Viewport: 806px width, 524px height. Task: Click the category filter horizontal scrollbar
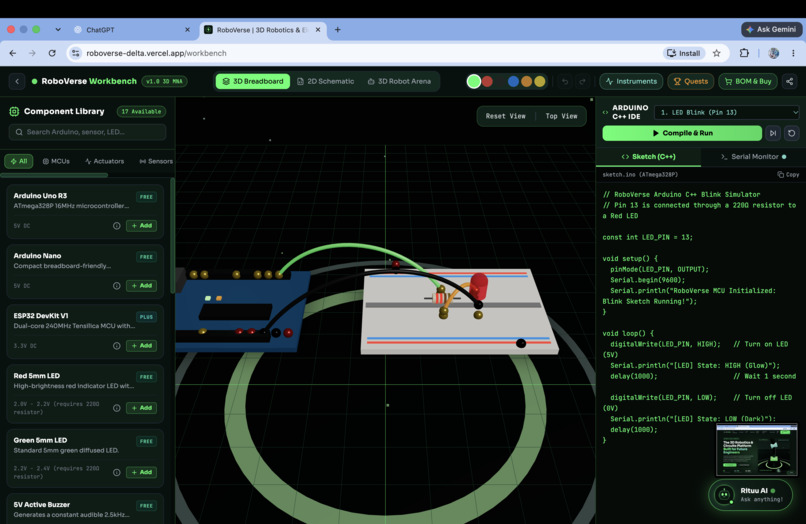[54, 175]
